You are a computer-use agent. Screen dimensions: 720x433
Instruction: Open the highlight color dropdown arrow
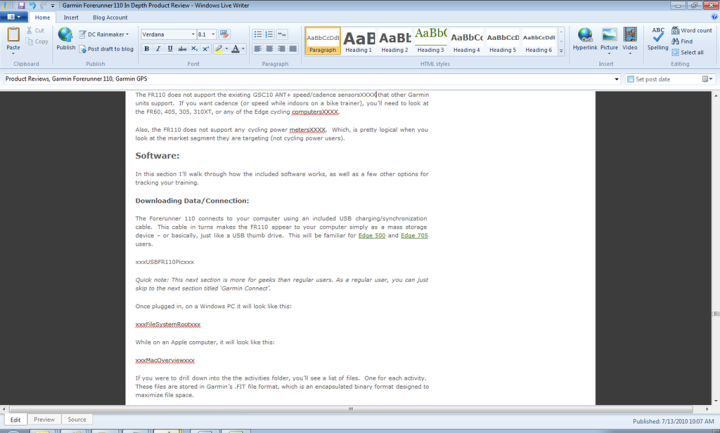click(x=227, y=49)
